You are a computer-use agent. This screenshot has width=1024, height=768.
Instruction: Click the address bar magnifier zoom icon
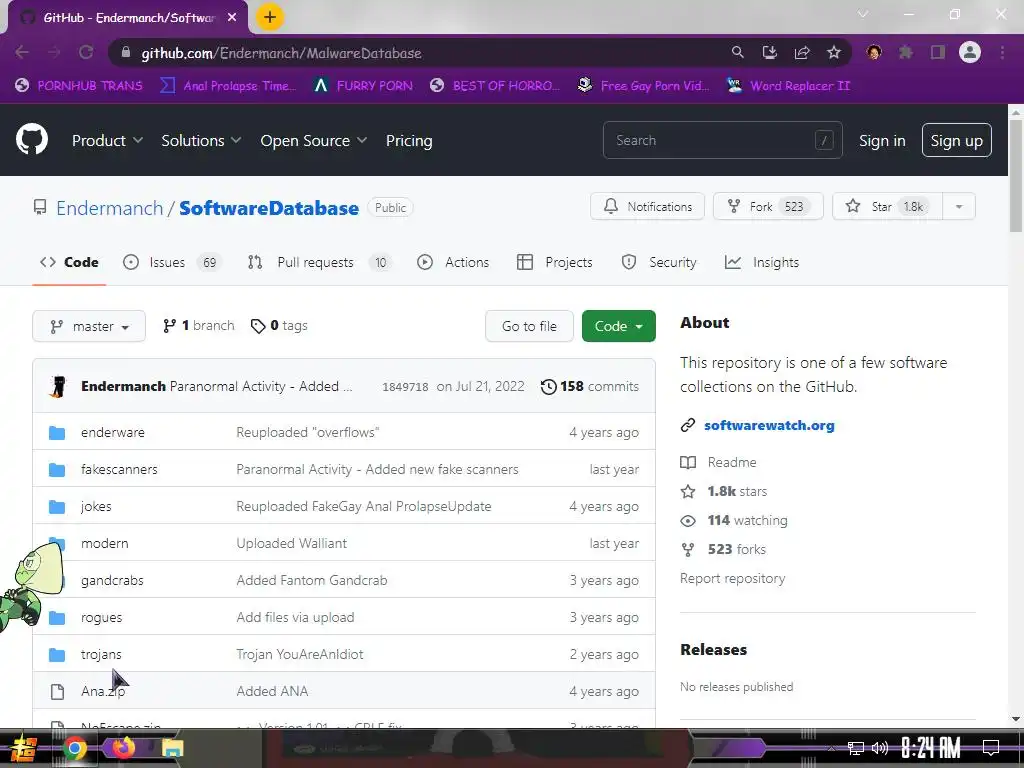(737, 52)
